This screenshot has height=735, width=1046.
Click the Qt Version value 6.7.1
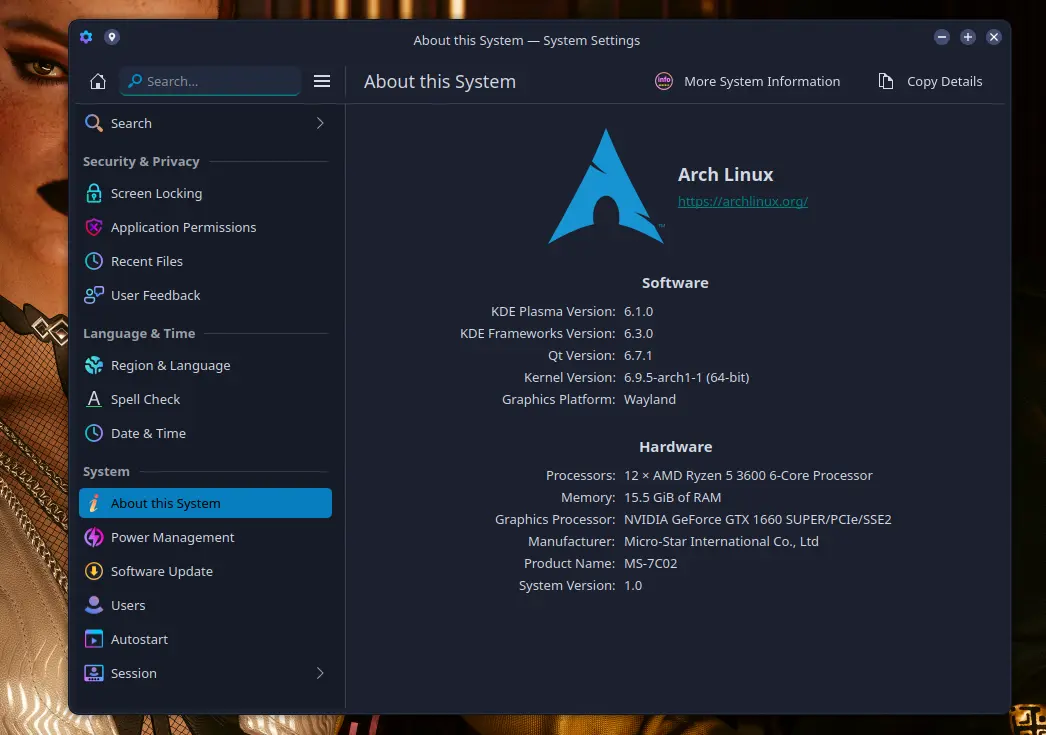[638, 355]
